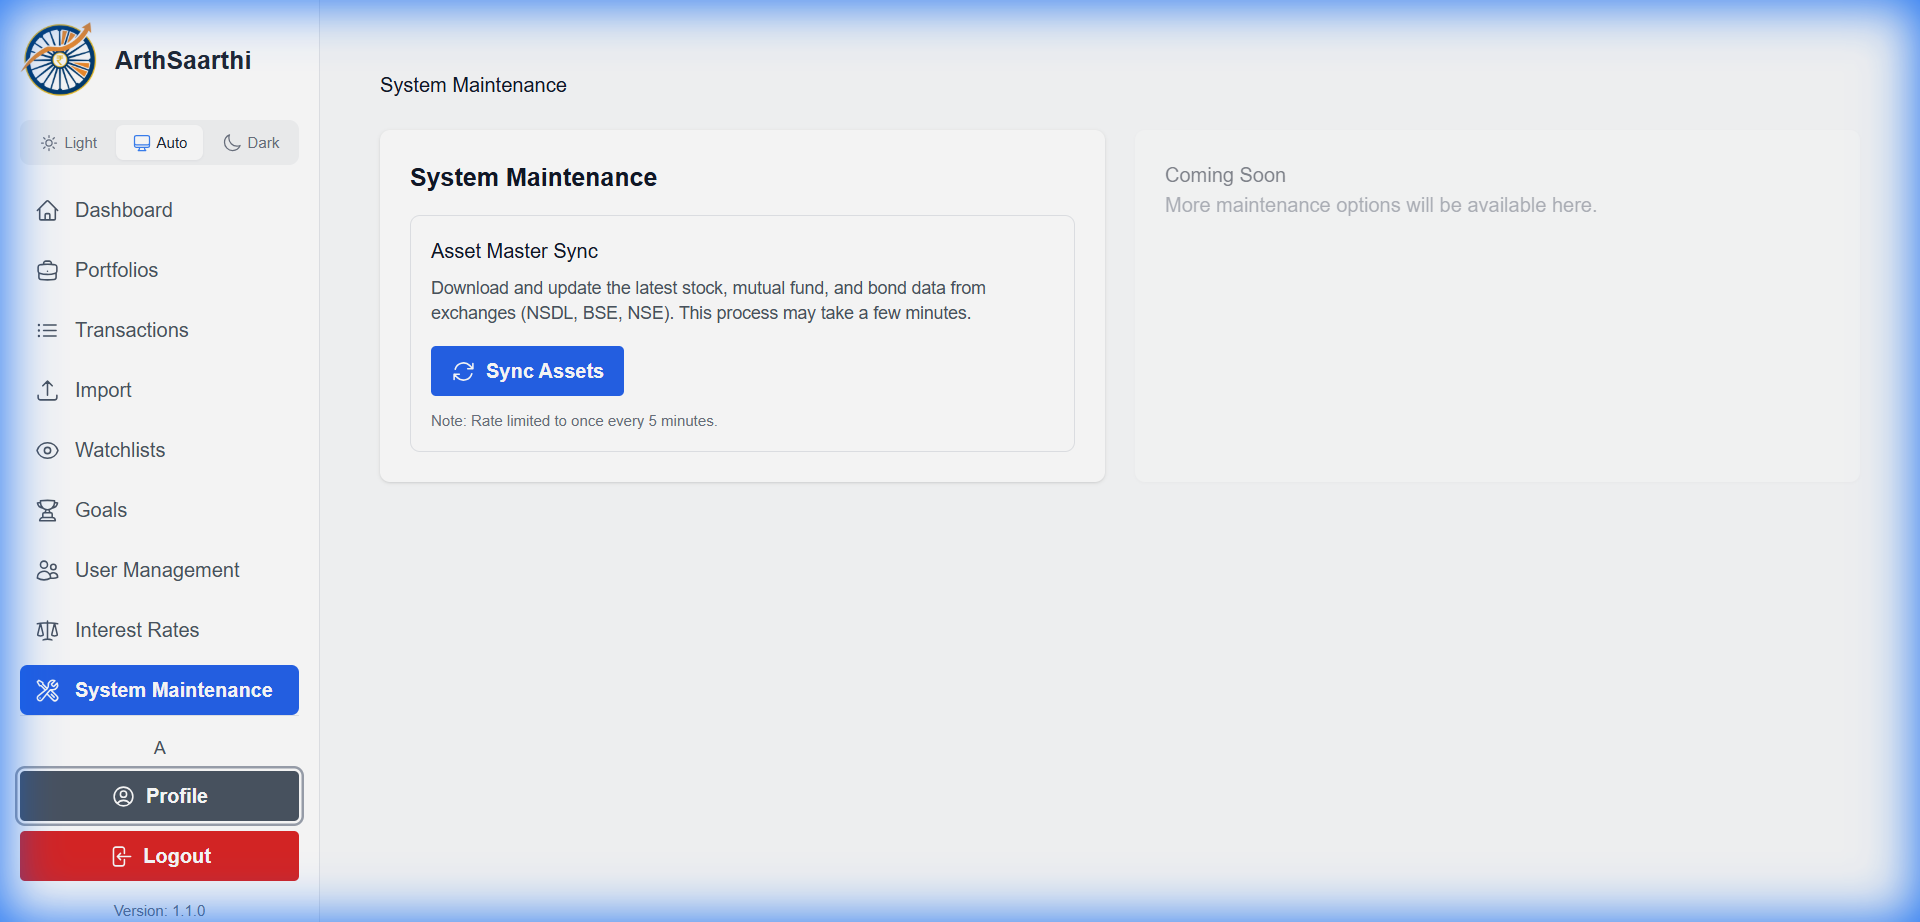The height and width of the screenshot is (922, 1920).
Task: Click the Goals hourglass icon
Action: 48,510
